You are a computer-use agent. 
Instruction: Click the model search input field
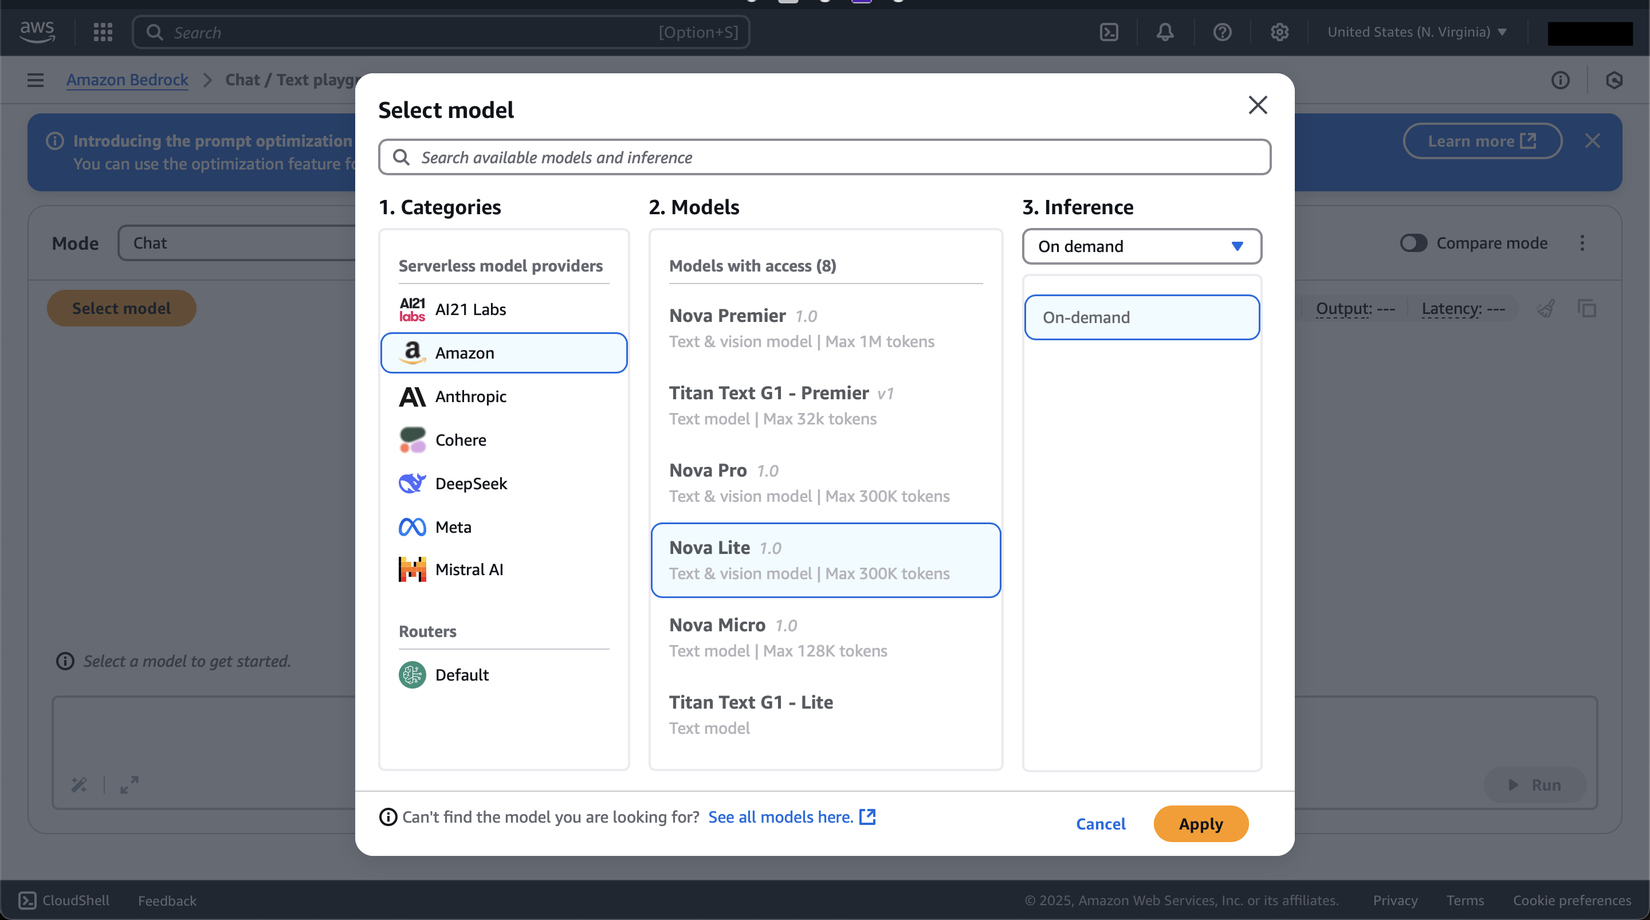pyautogui.click(x=824, y=157)
